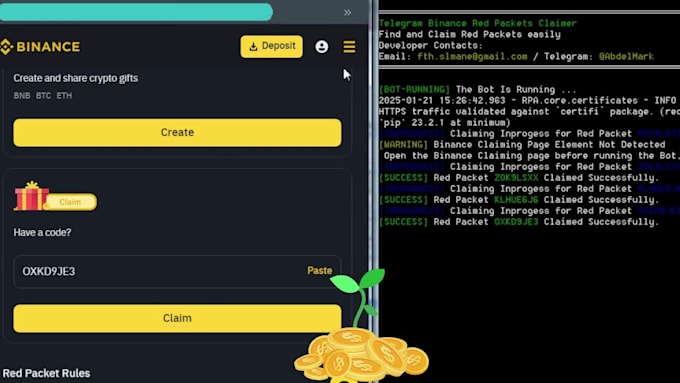Click 'Find and Claim Red Packets easily' line

click(x=470, y=34)
